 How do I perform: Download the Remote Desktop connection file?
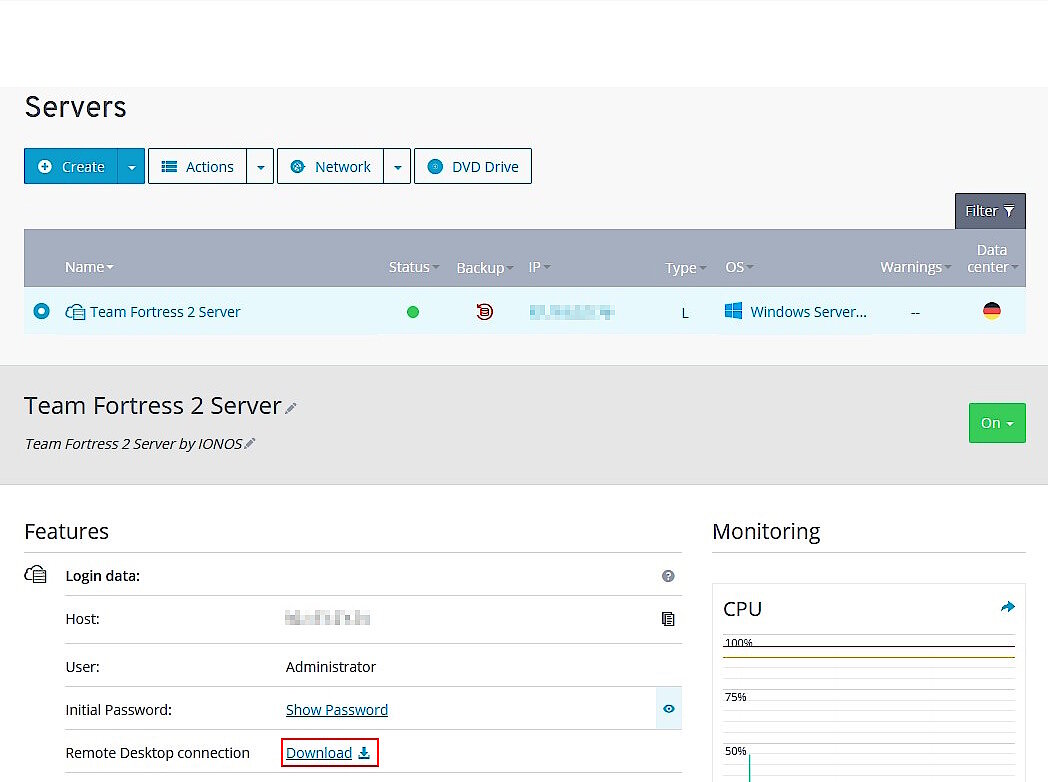click(318, 752)
